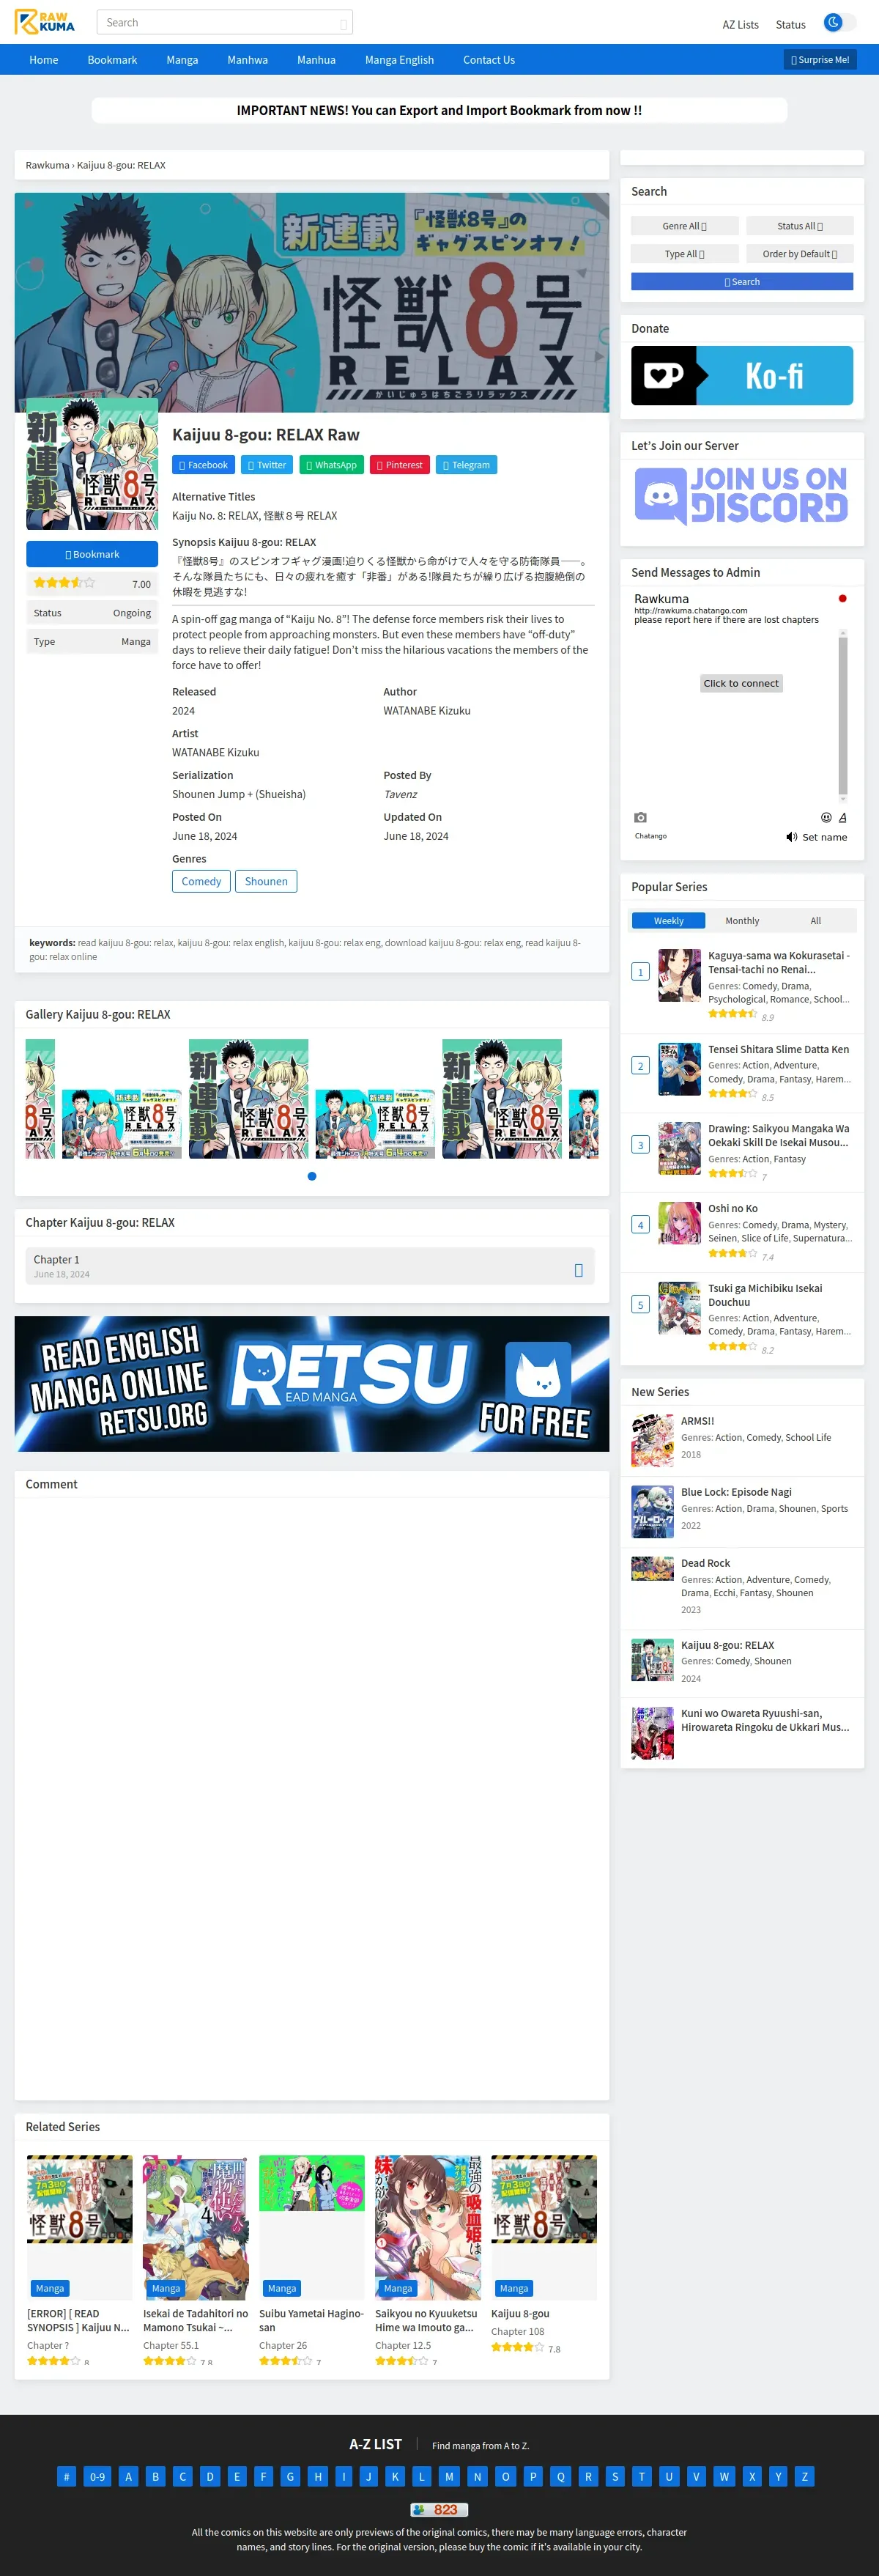Click Rawkuma breadcrumb link
This screenshot has height=2576, width=879.
click(47, 165)
